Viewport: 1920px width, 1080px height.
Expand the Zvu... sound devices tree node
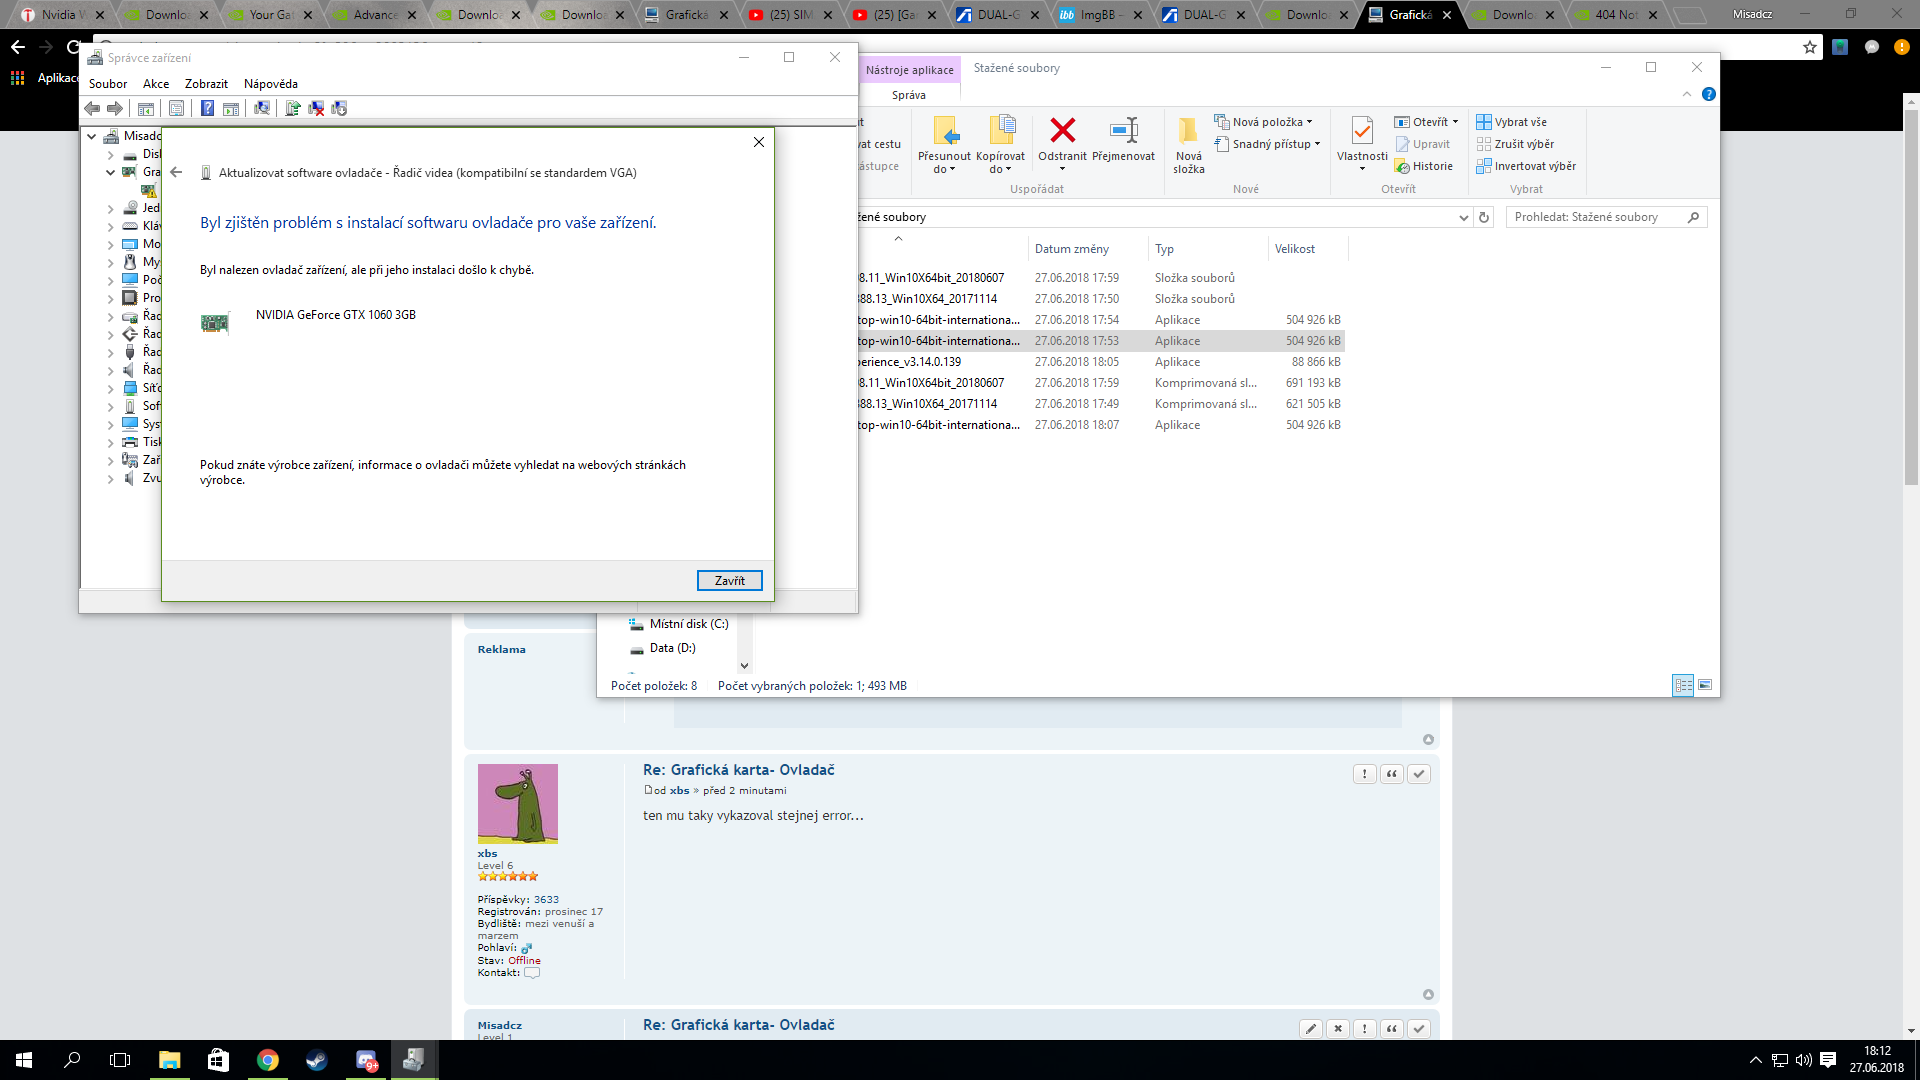click(x=110, y=478)
